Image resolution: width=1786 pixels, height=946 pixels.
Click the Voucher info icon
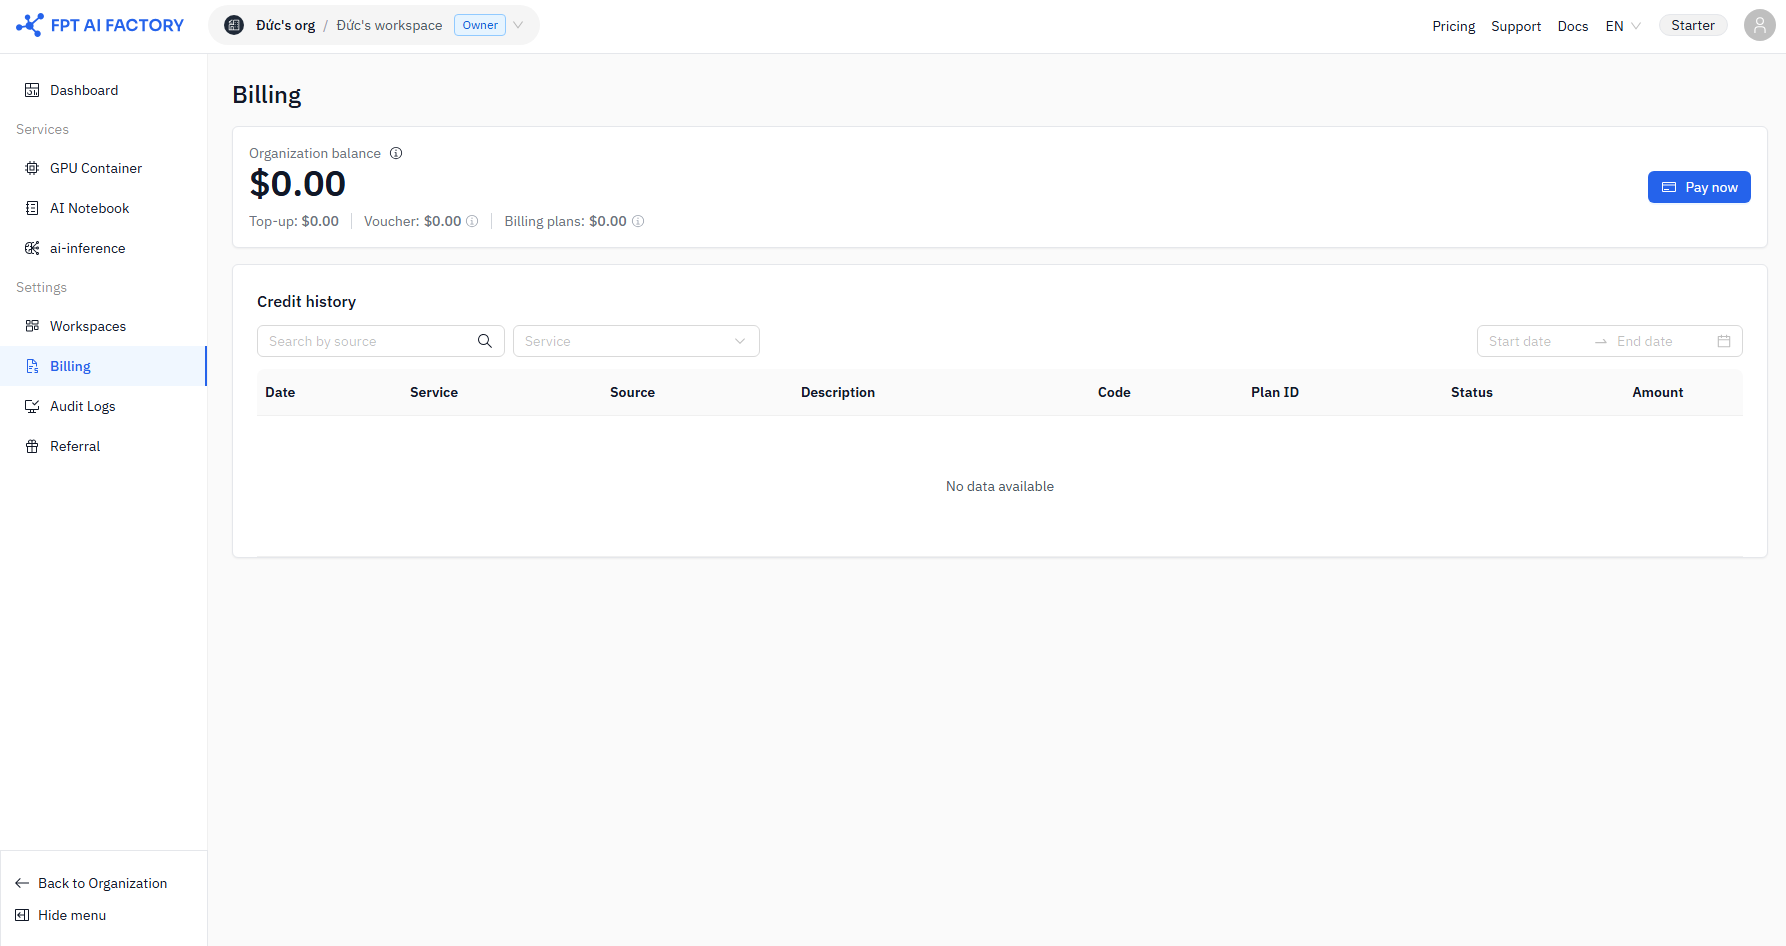472,221
